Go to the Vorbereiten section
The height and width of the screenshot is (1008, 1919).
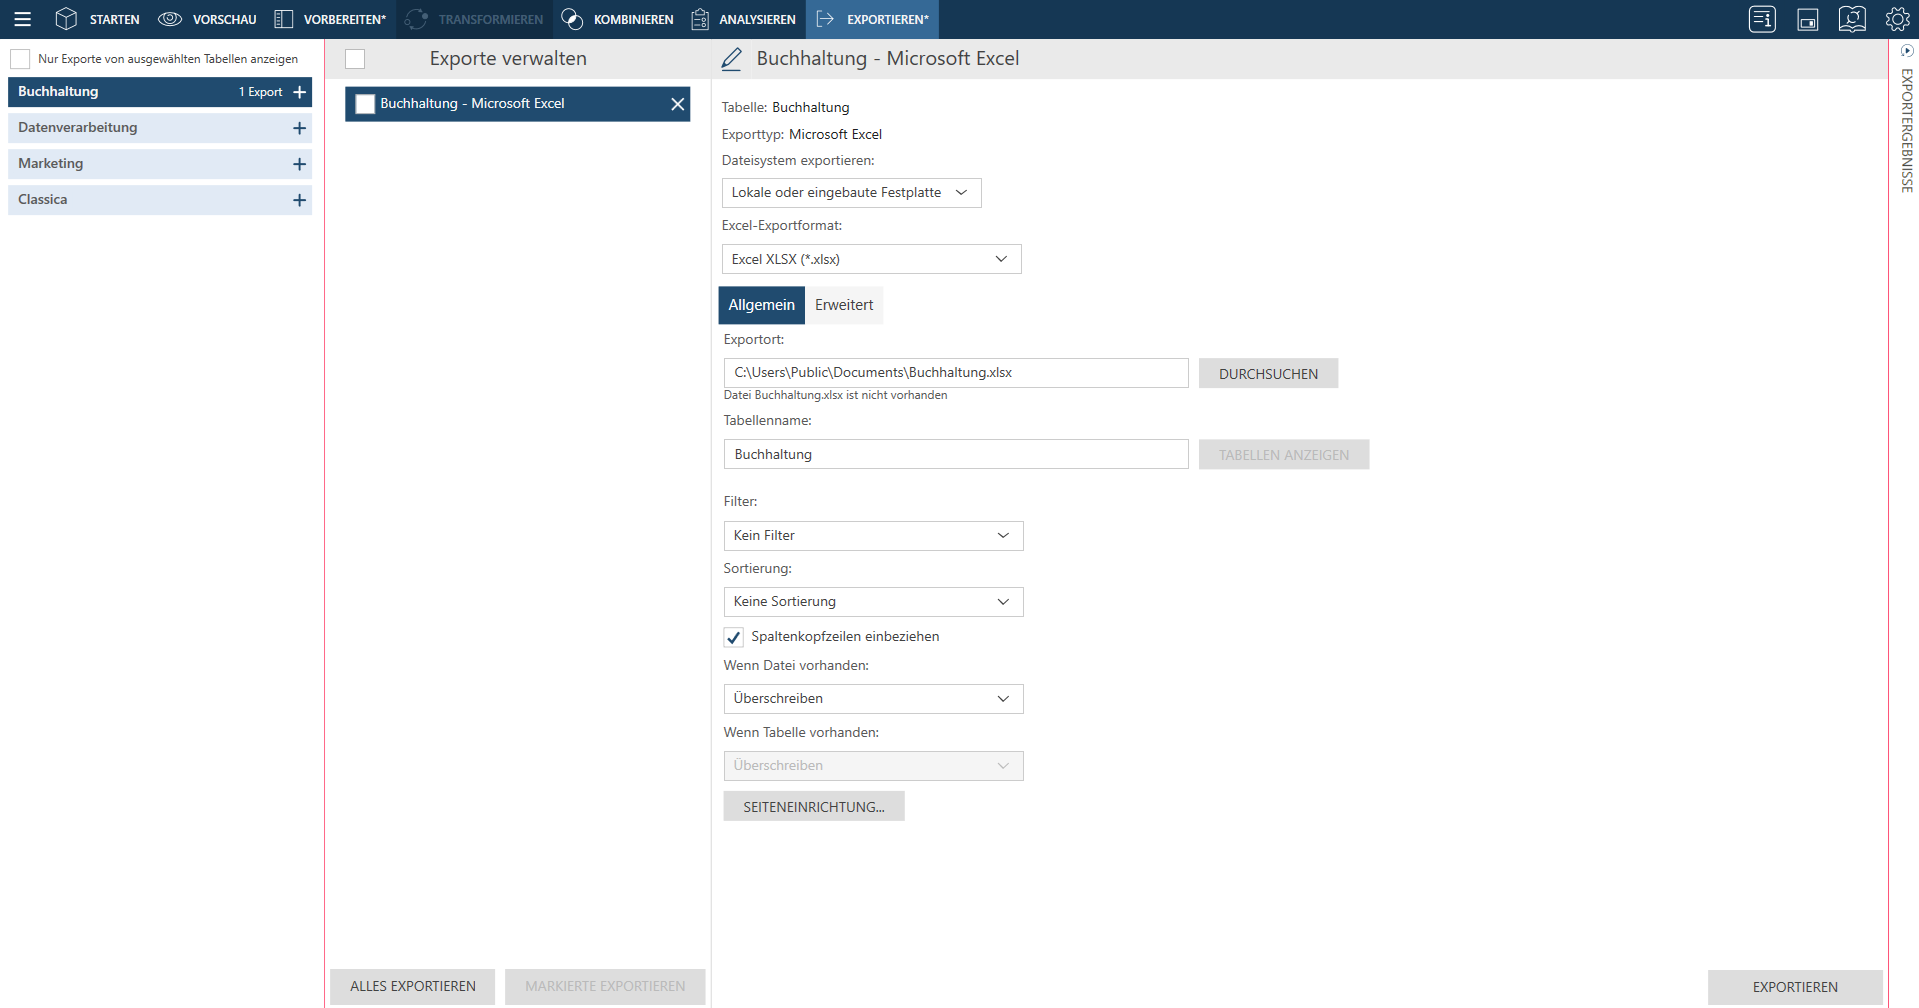(x=330, y=19)
